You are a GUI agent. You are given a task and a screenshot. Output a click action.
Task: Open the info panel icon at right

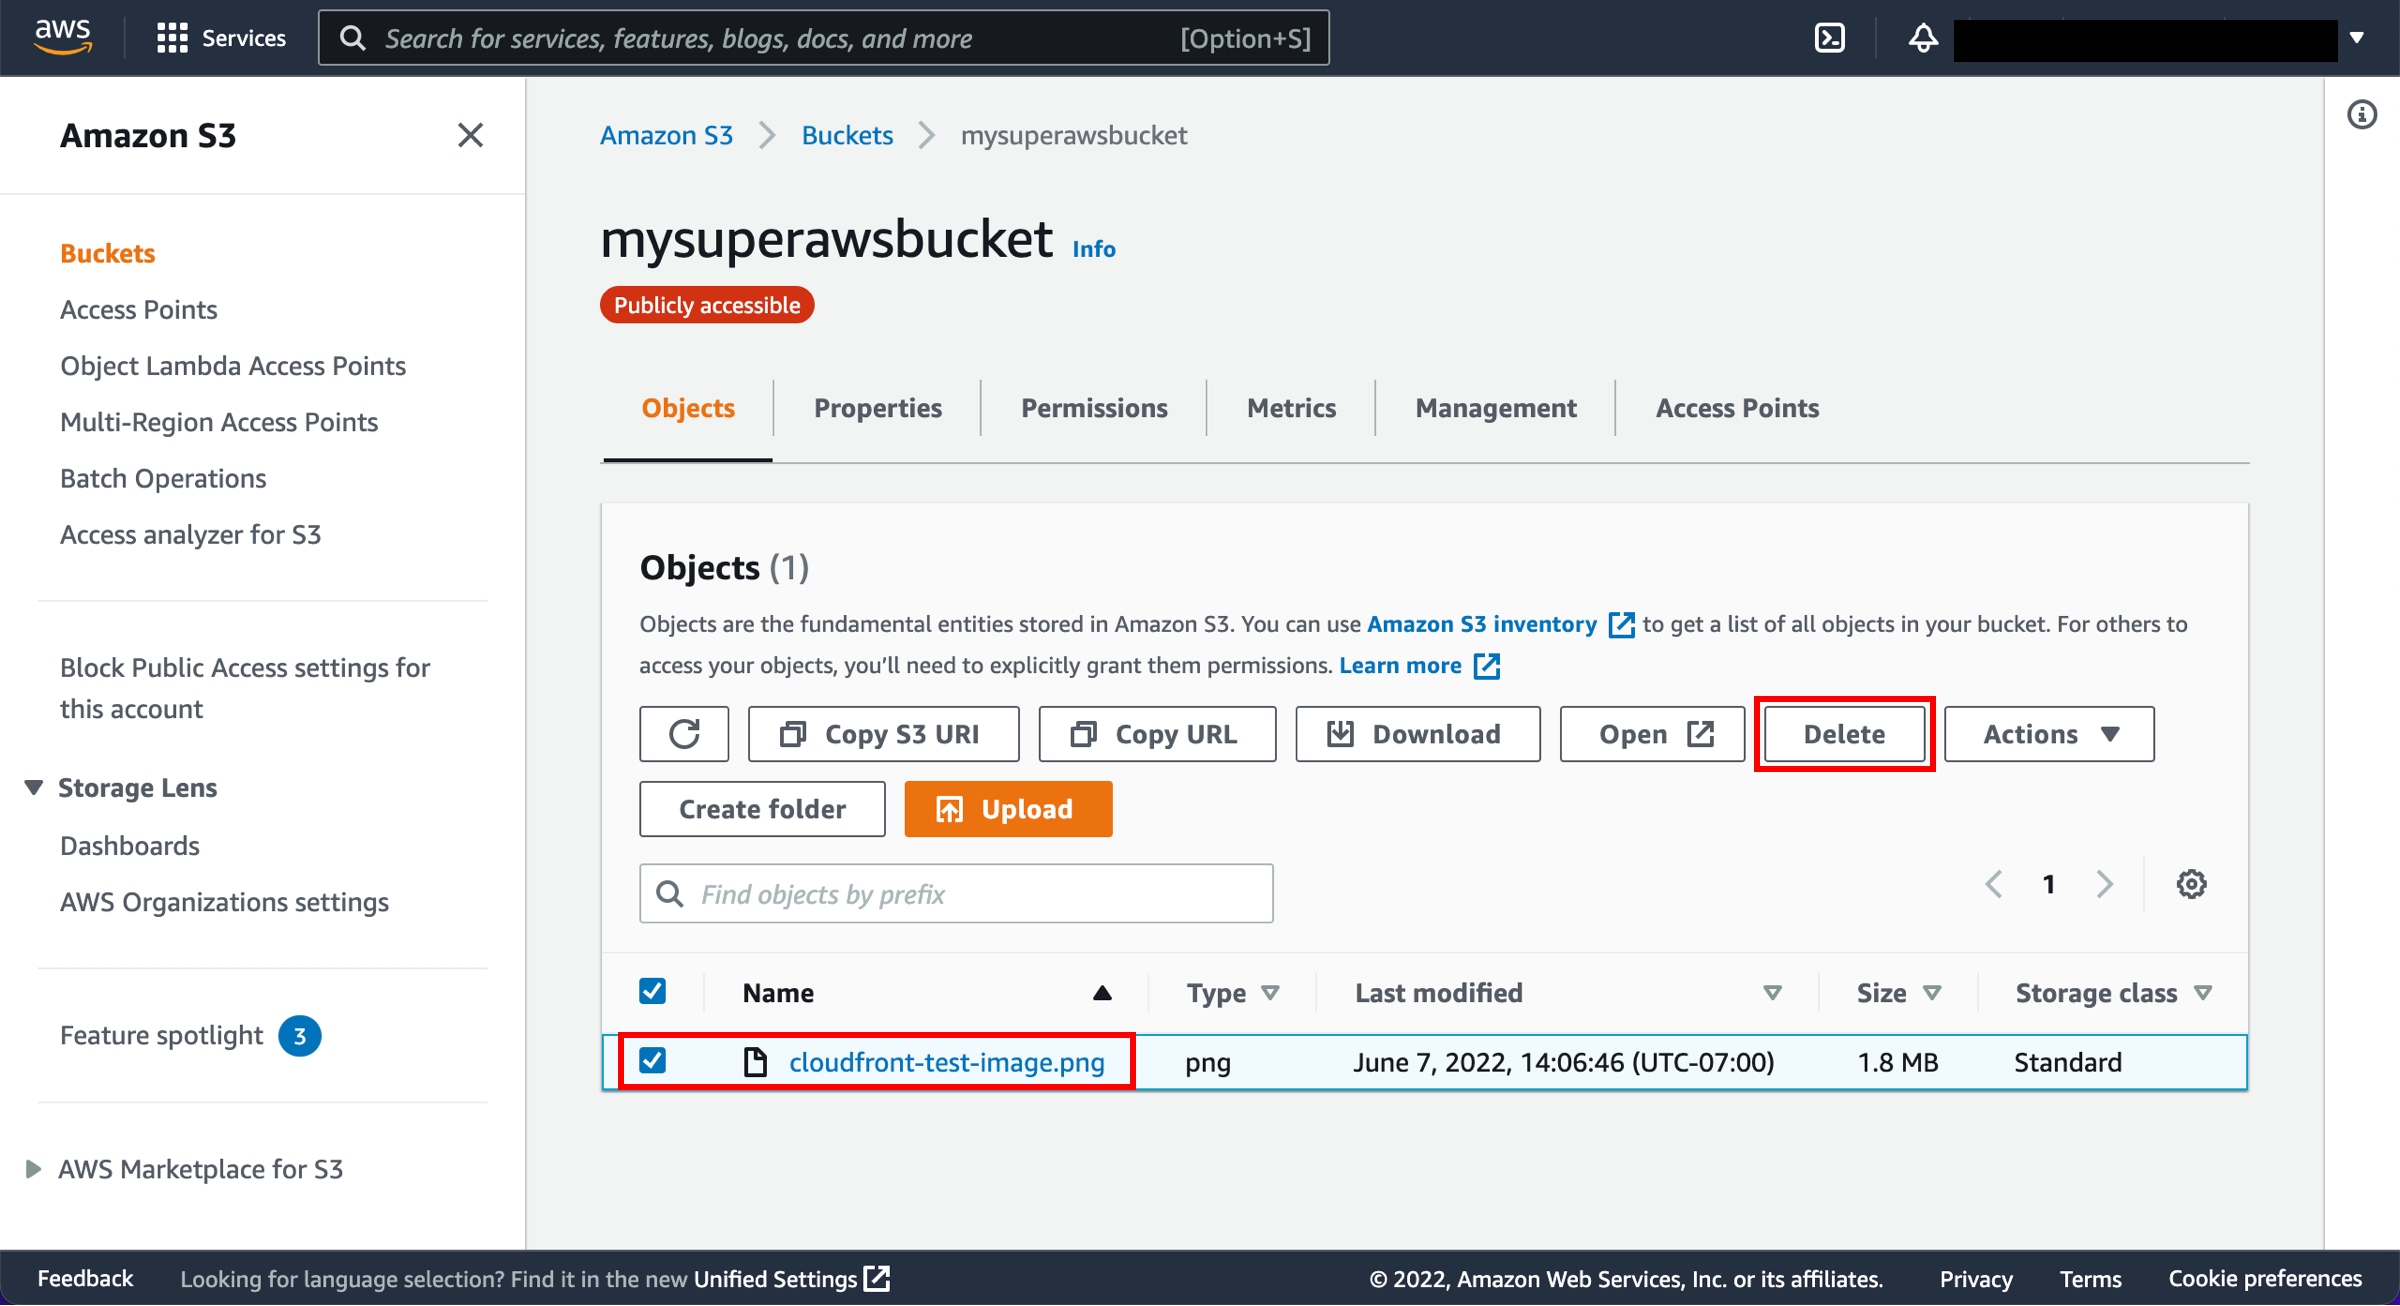(x=2362, y=114)
